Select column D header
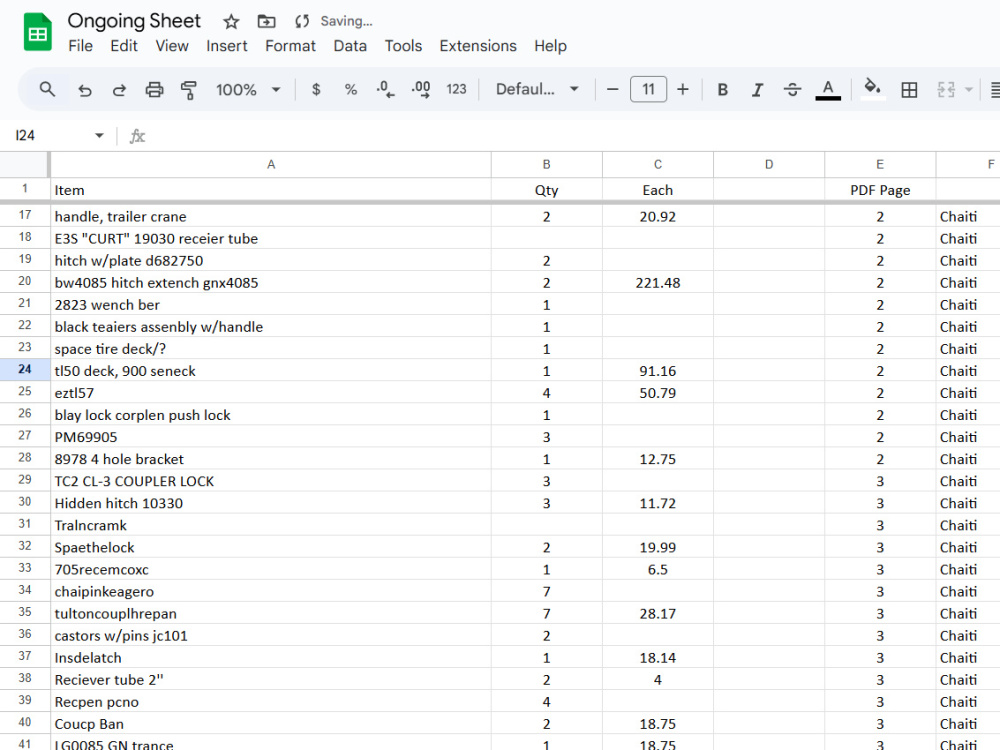Image resolution: width=1000 pixels, height=750 pixels. pos(769,165)
